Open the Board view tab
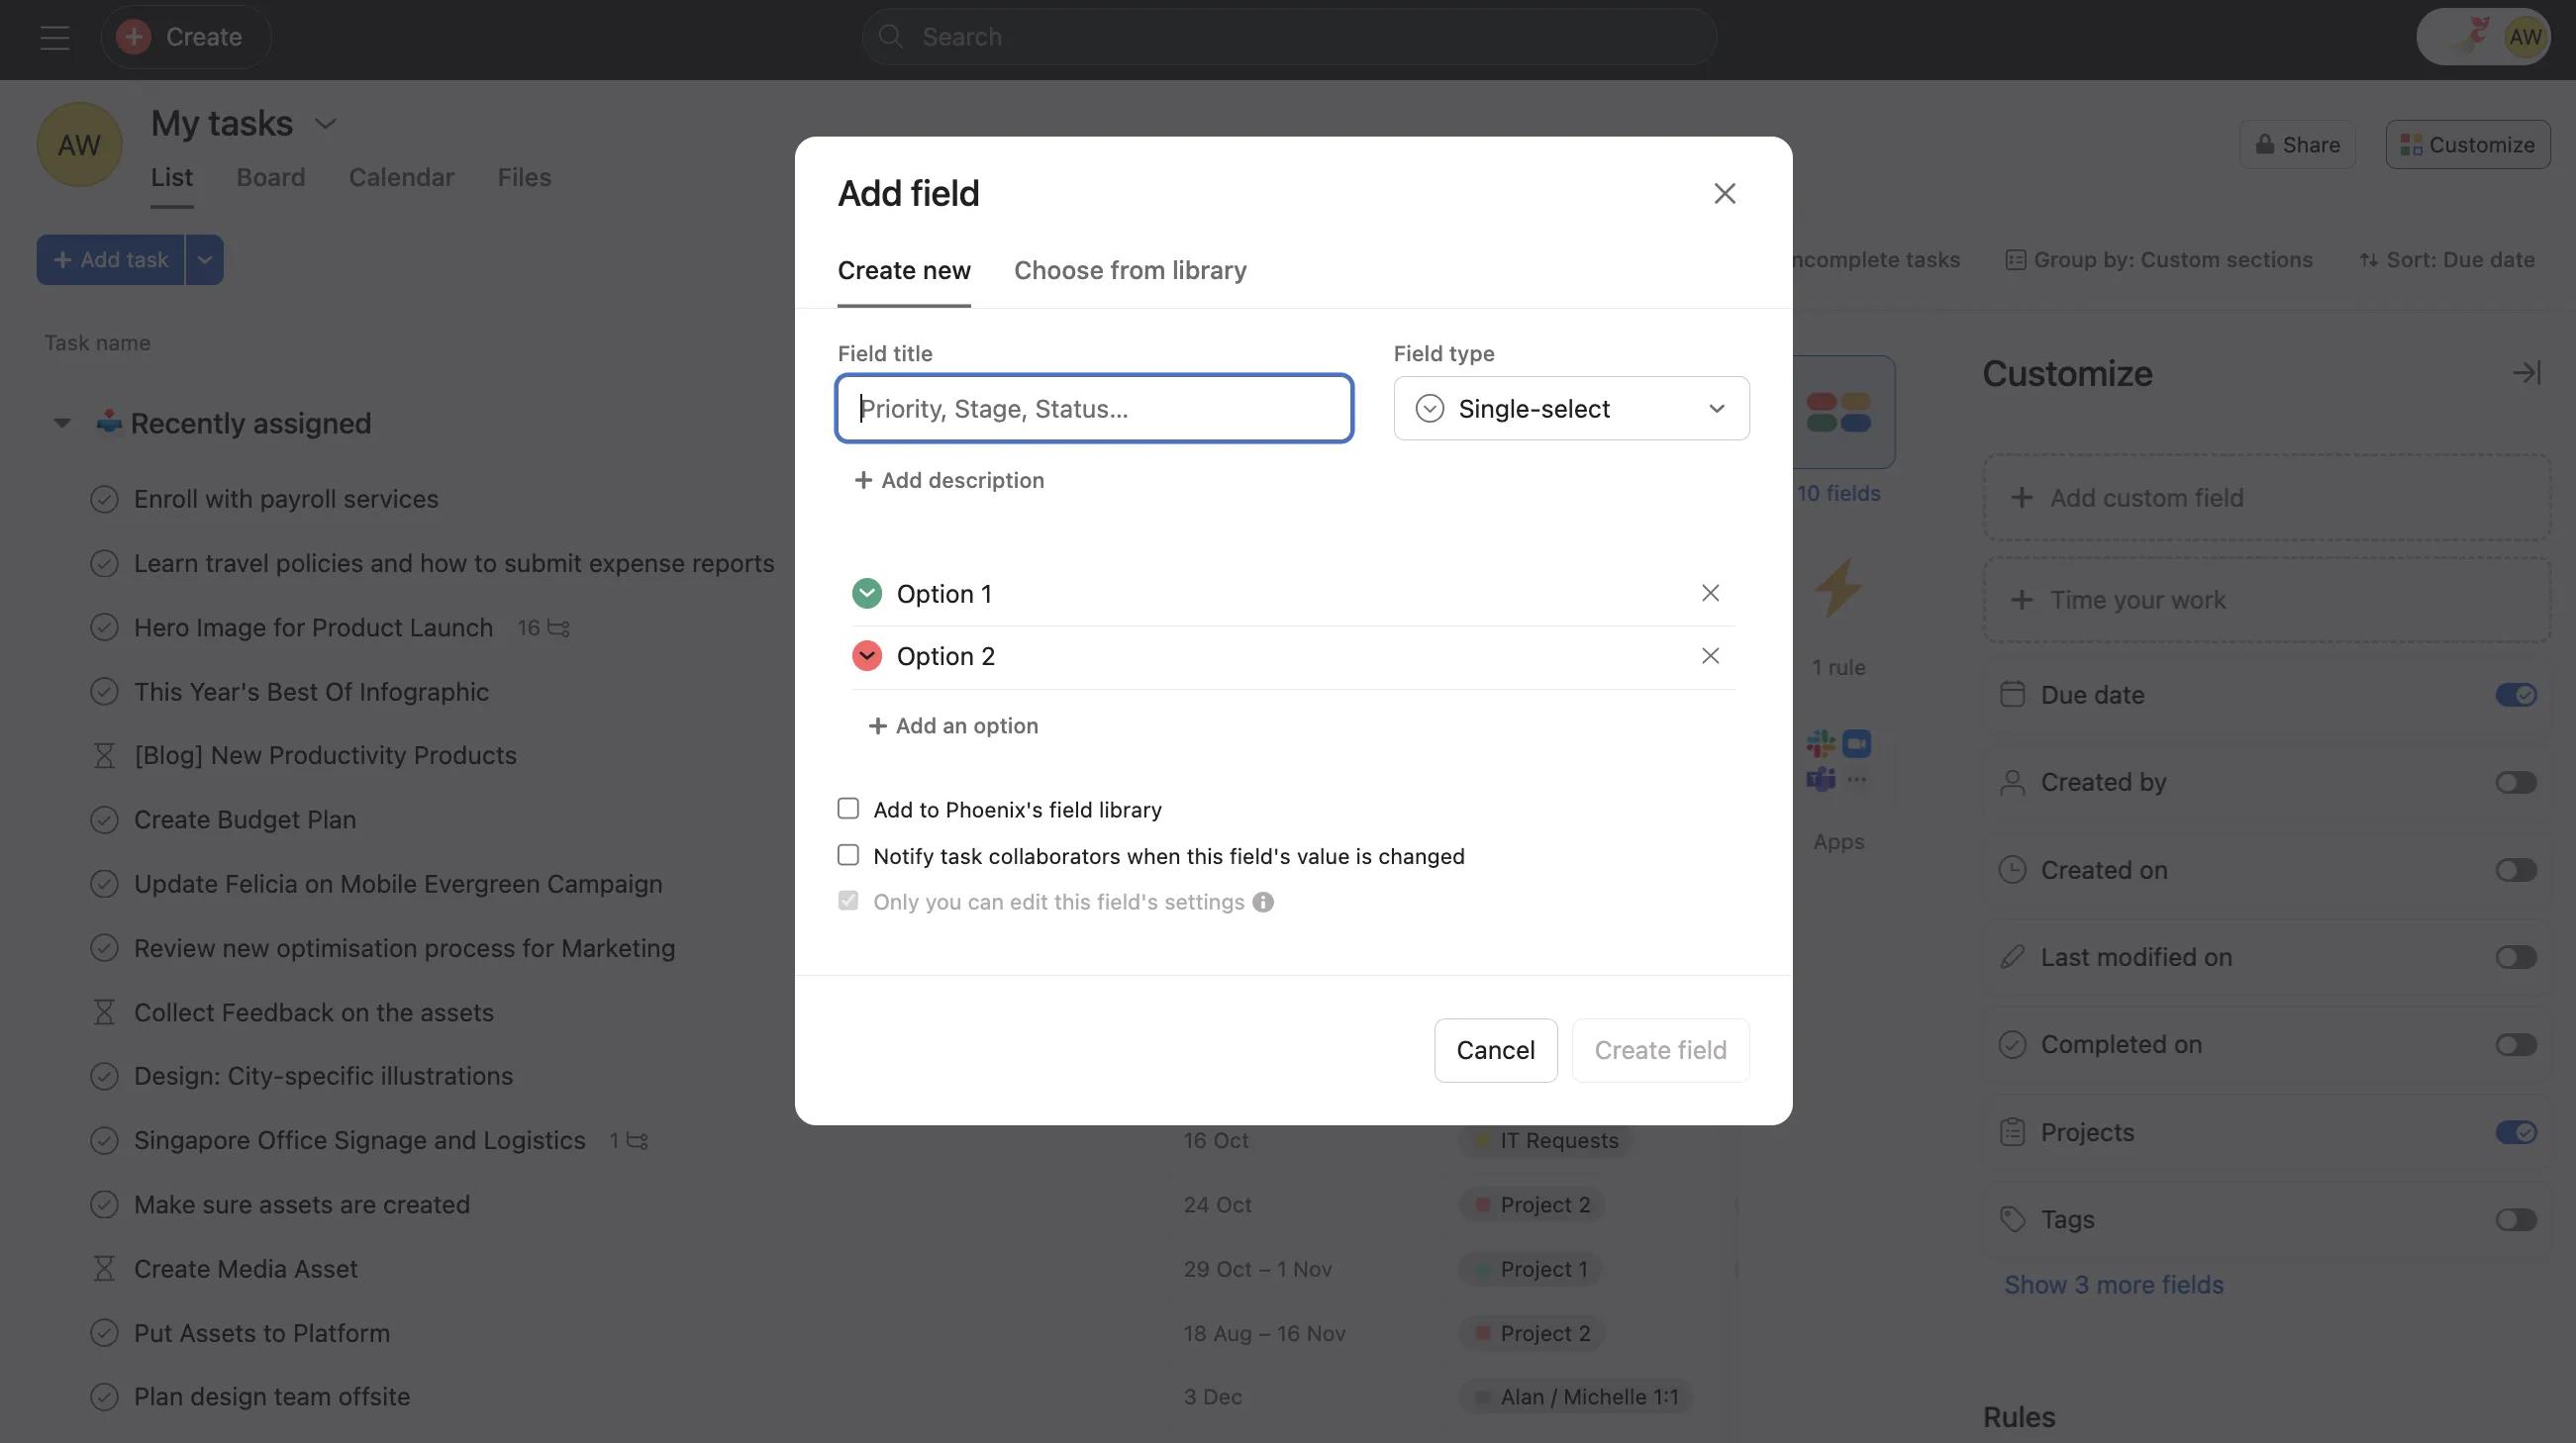 coord(270,177)
